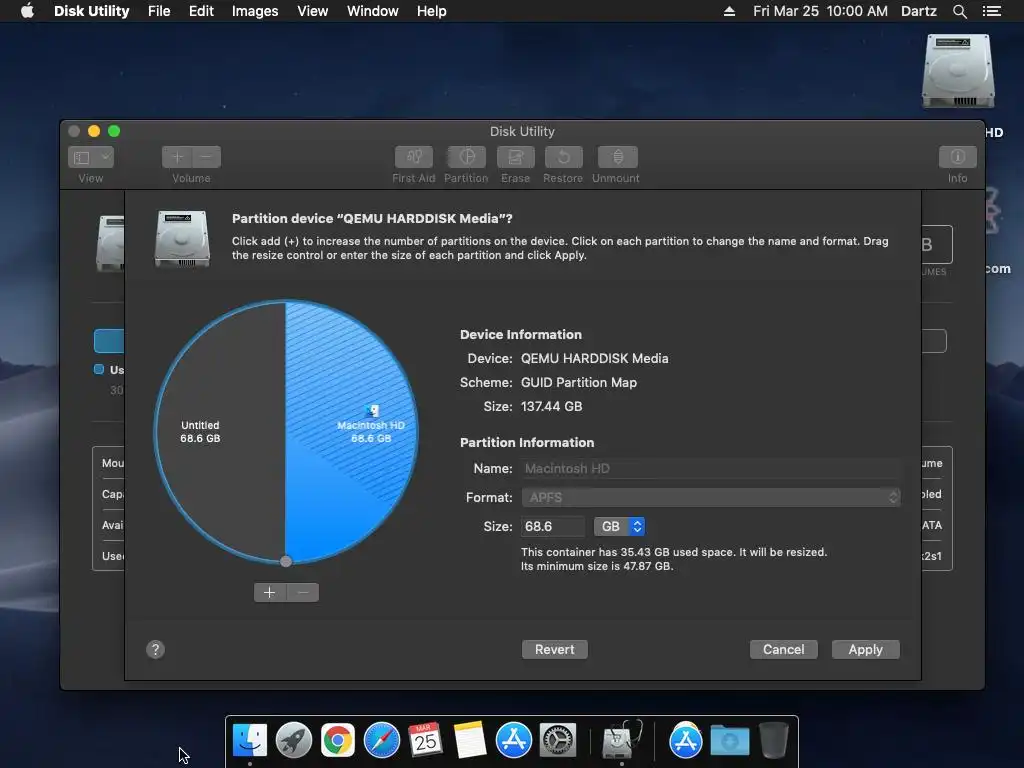Click the date and time in menu bar
1024x768 pixels.
pos(820,11)
